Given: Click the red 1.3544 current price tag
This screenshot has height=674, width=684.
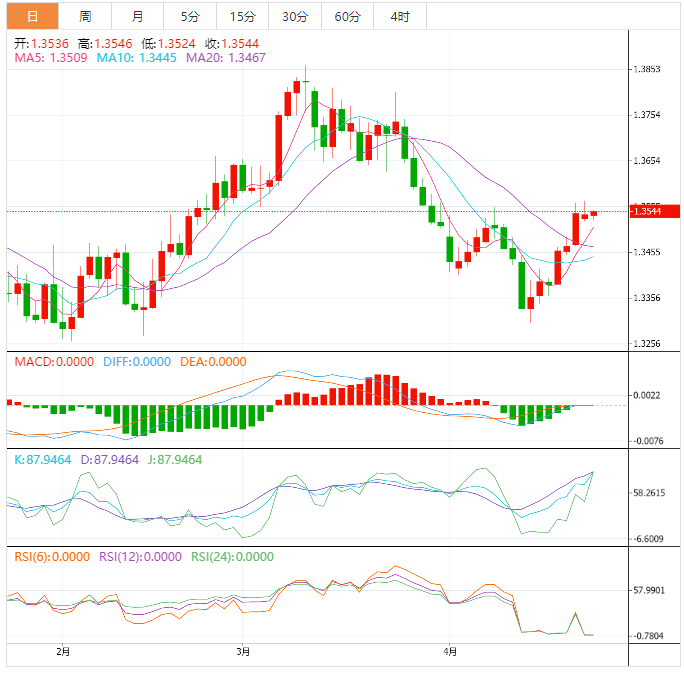Looking at the screenshot, I should coord(654,211).
